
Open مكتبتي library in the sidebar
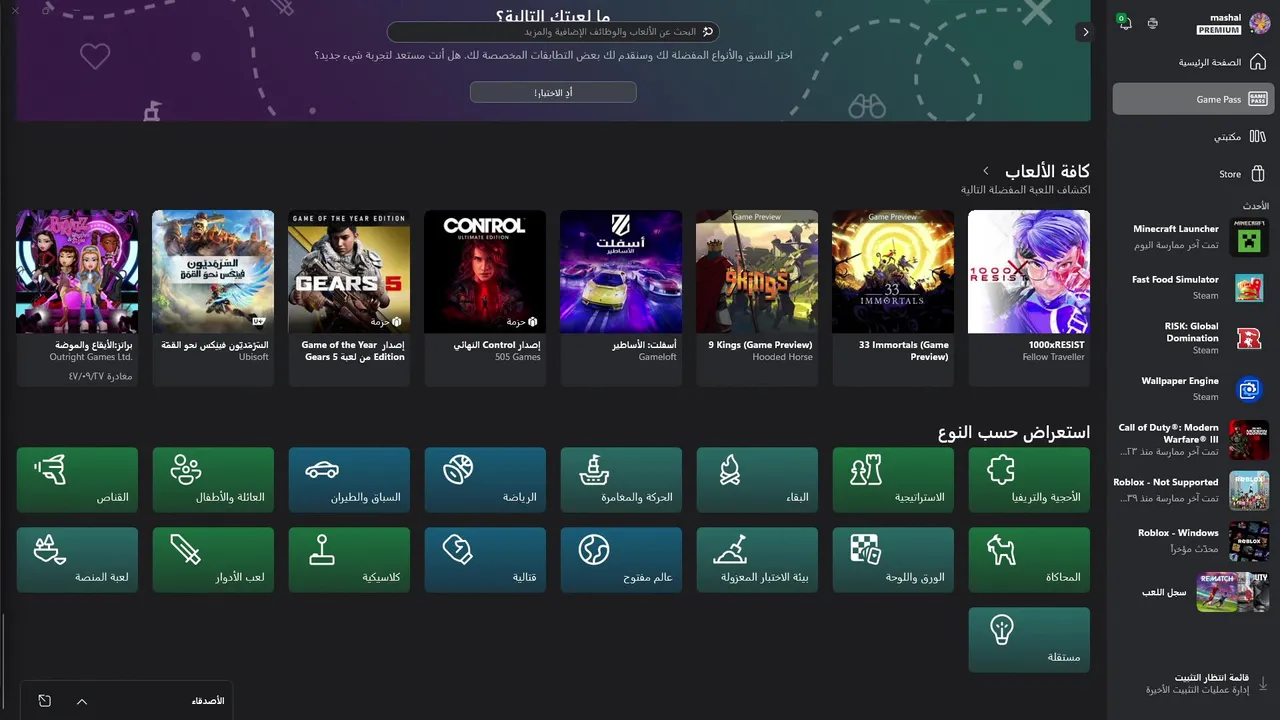(x=1193, y=136)
